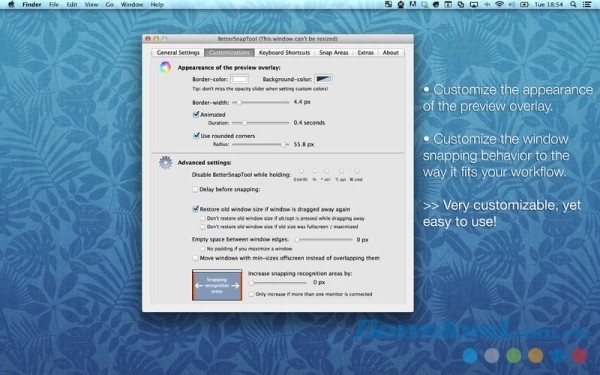
Task: Select the opt modifier option
Action: [341, 171]
